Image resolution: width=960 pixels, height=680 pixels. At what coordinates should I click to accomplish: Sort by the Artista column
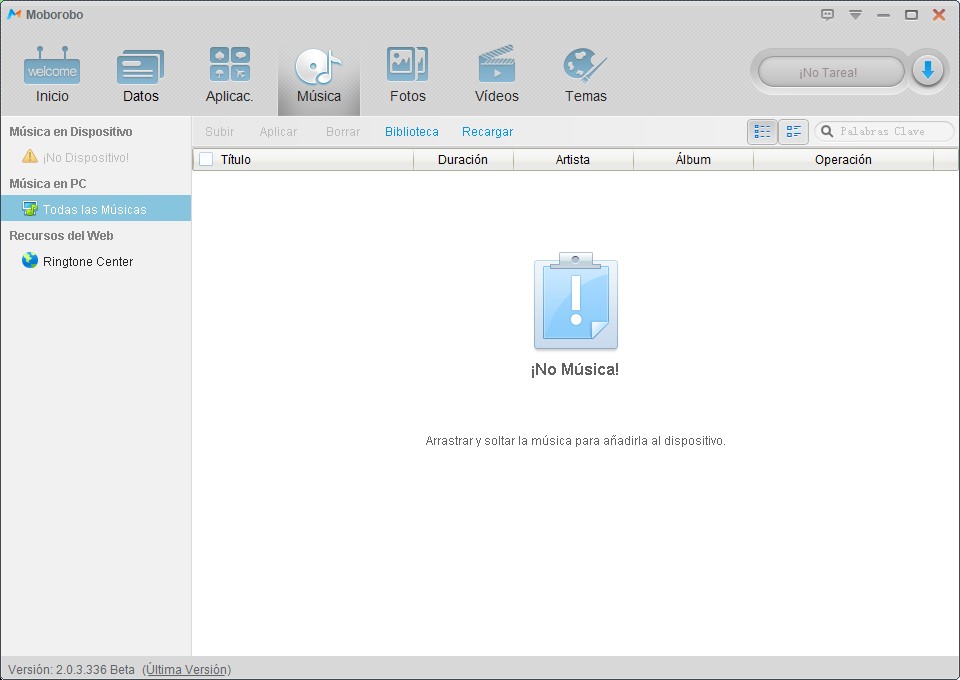(x=573, y=160)
